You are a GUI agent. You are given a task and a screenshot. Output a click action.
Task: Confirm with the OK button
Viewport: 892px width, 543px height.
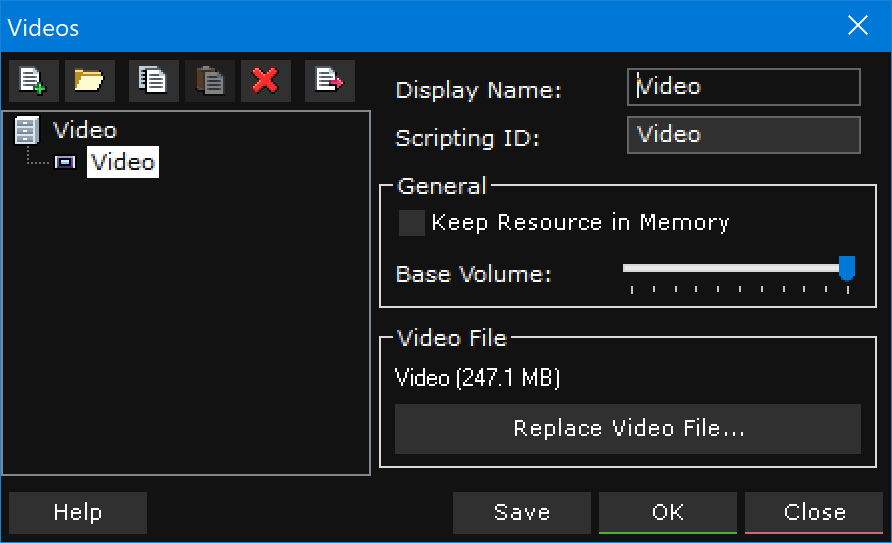click(667, 513)
